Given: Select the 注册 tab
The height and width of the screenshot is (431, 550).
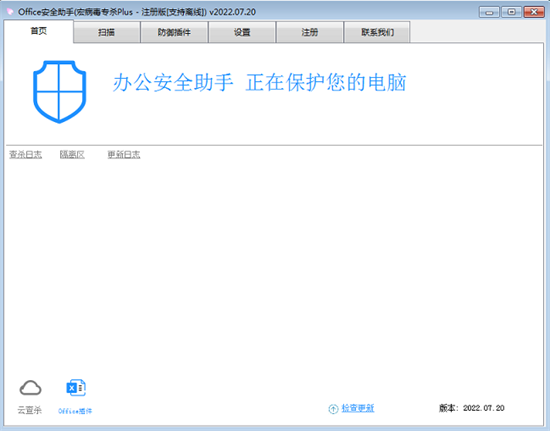Looking at the screenshot, I should click(x=310, y=32).
